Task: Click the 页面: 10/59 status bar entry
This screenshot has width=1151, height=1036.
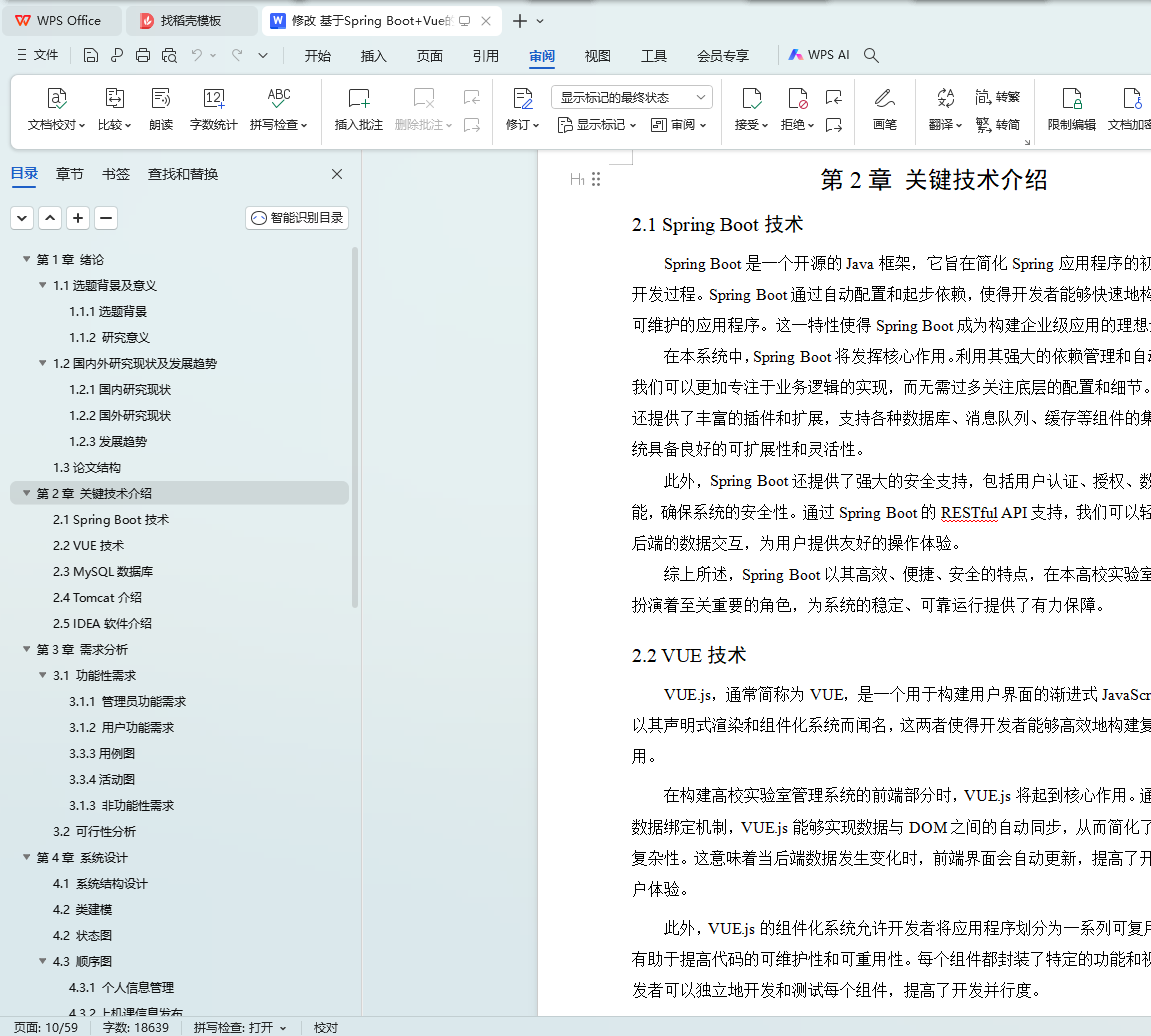Action: 46,1027
